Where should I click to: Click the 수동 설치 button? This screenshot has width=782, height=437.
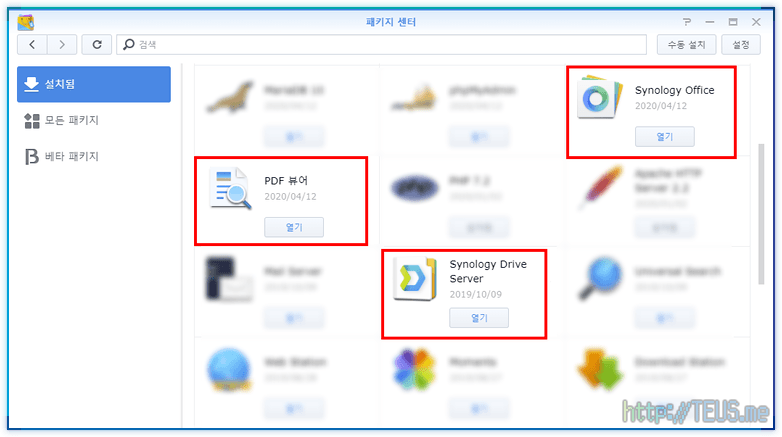tap(686, 44)
